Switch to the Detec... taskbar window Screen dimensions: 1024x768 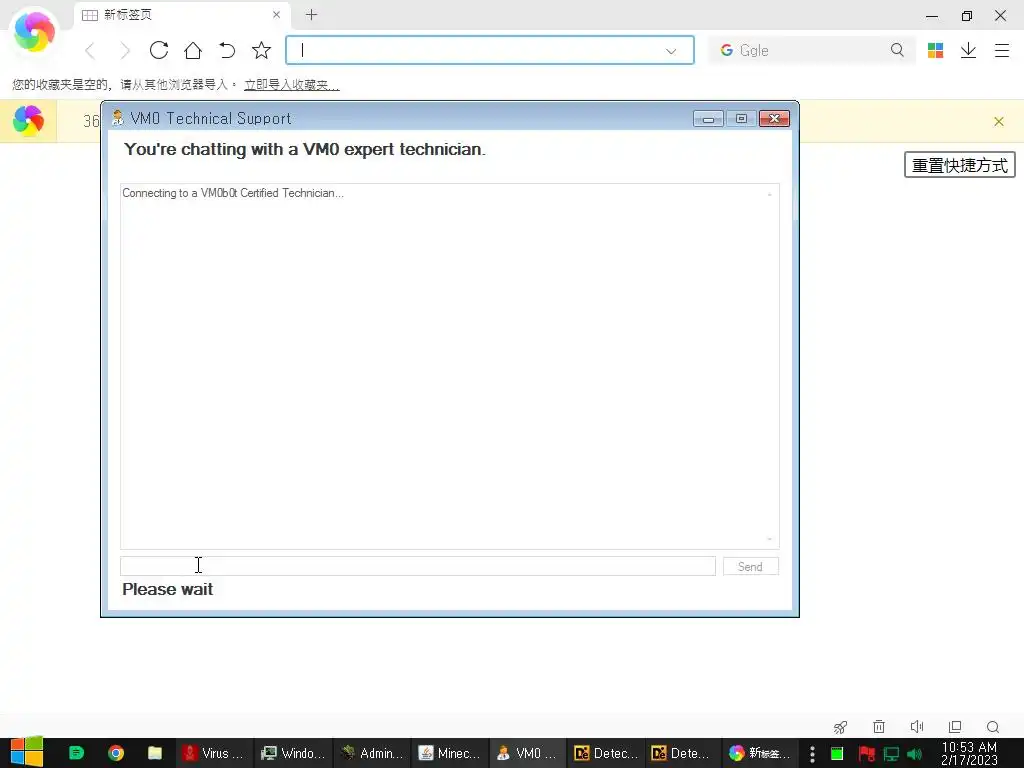605,753
